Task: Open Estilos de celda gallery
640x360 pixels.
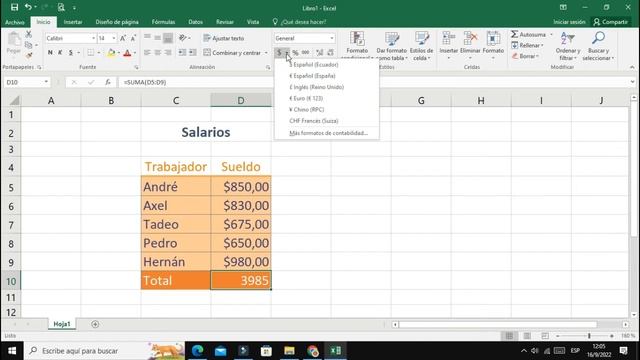Action: tap(421, 46)
